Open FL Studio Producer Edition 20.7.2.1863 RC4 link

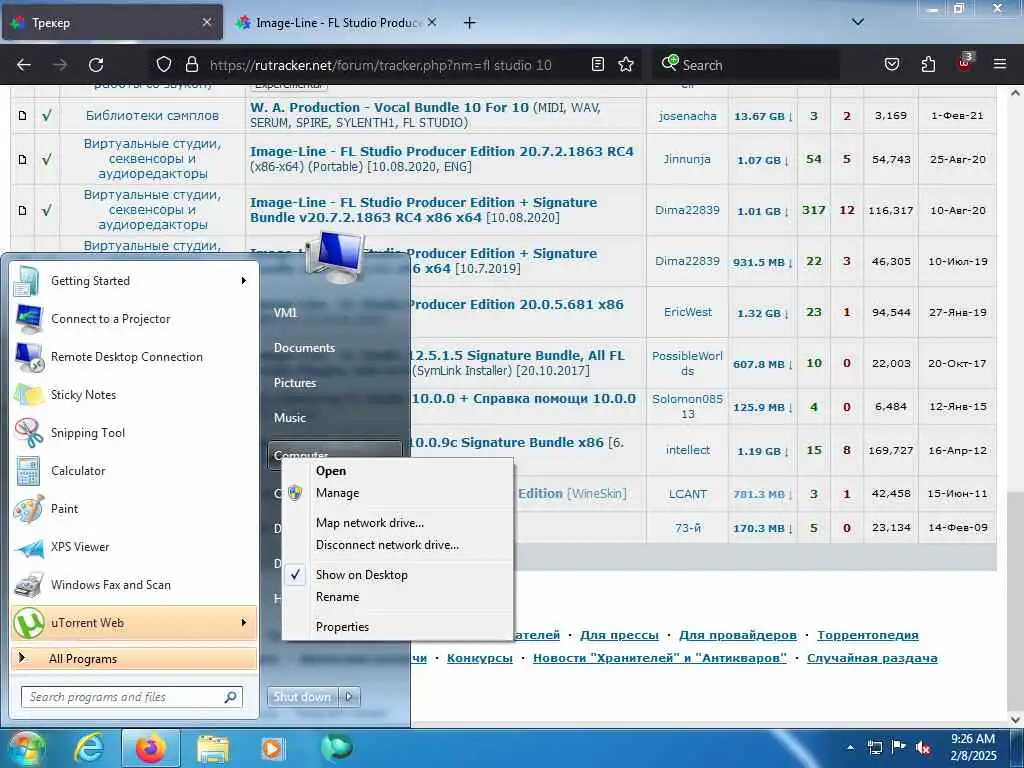pos(441,152)
